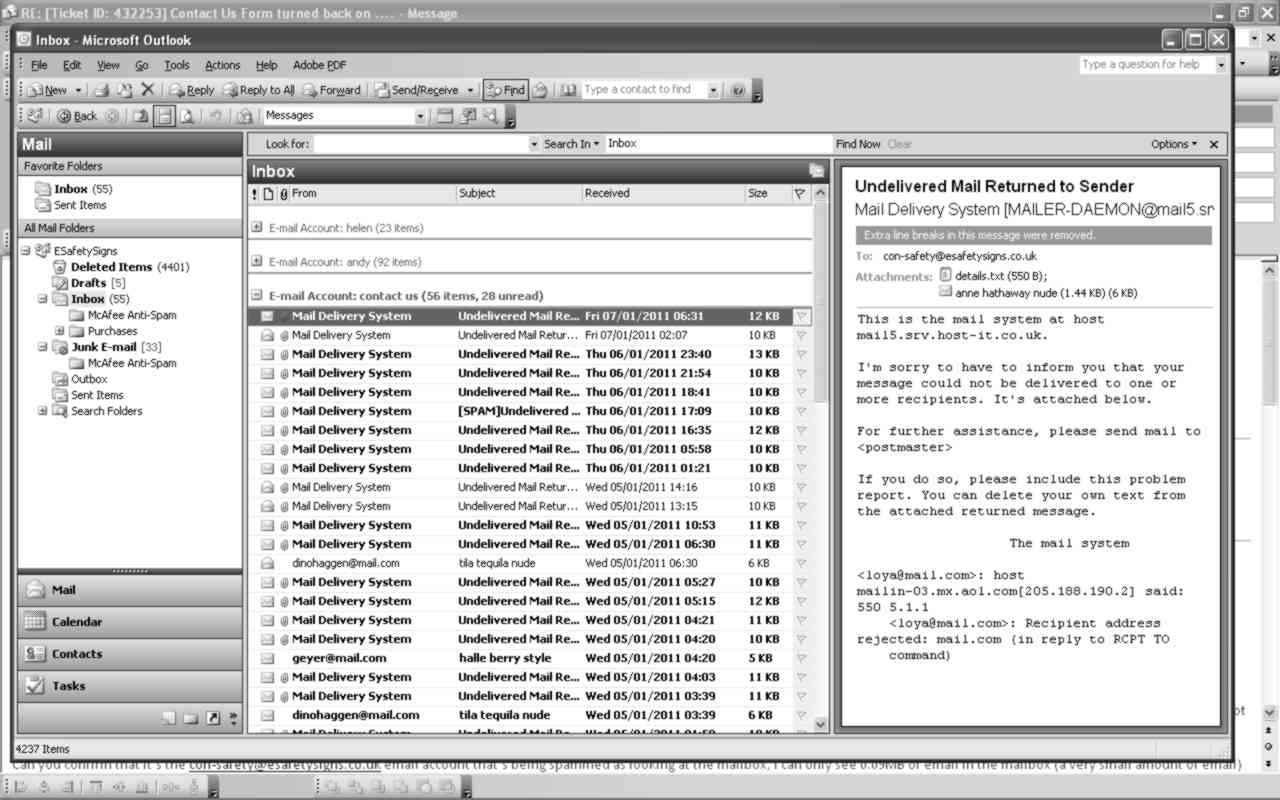Screen dimensions: 1280x800
Task: Toggle flag on first Mail Delivery System message
Action: (x=800, y=316)
